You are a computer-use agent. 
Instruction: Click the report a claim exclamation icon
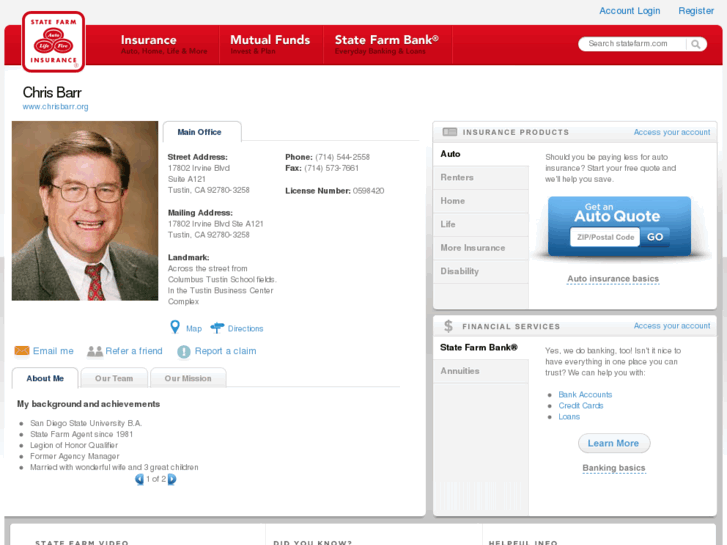tap(184, 352)
